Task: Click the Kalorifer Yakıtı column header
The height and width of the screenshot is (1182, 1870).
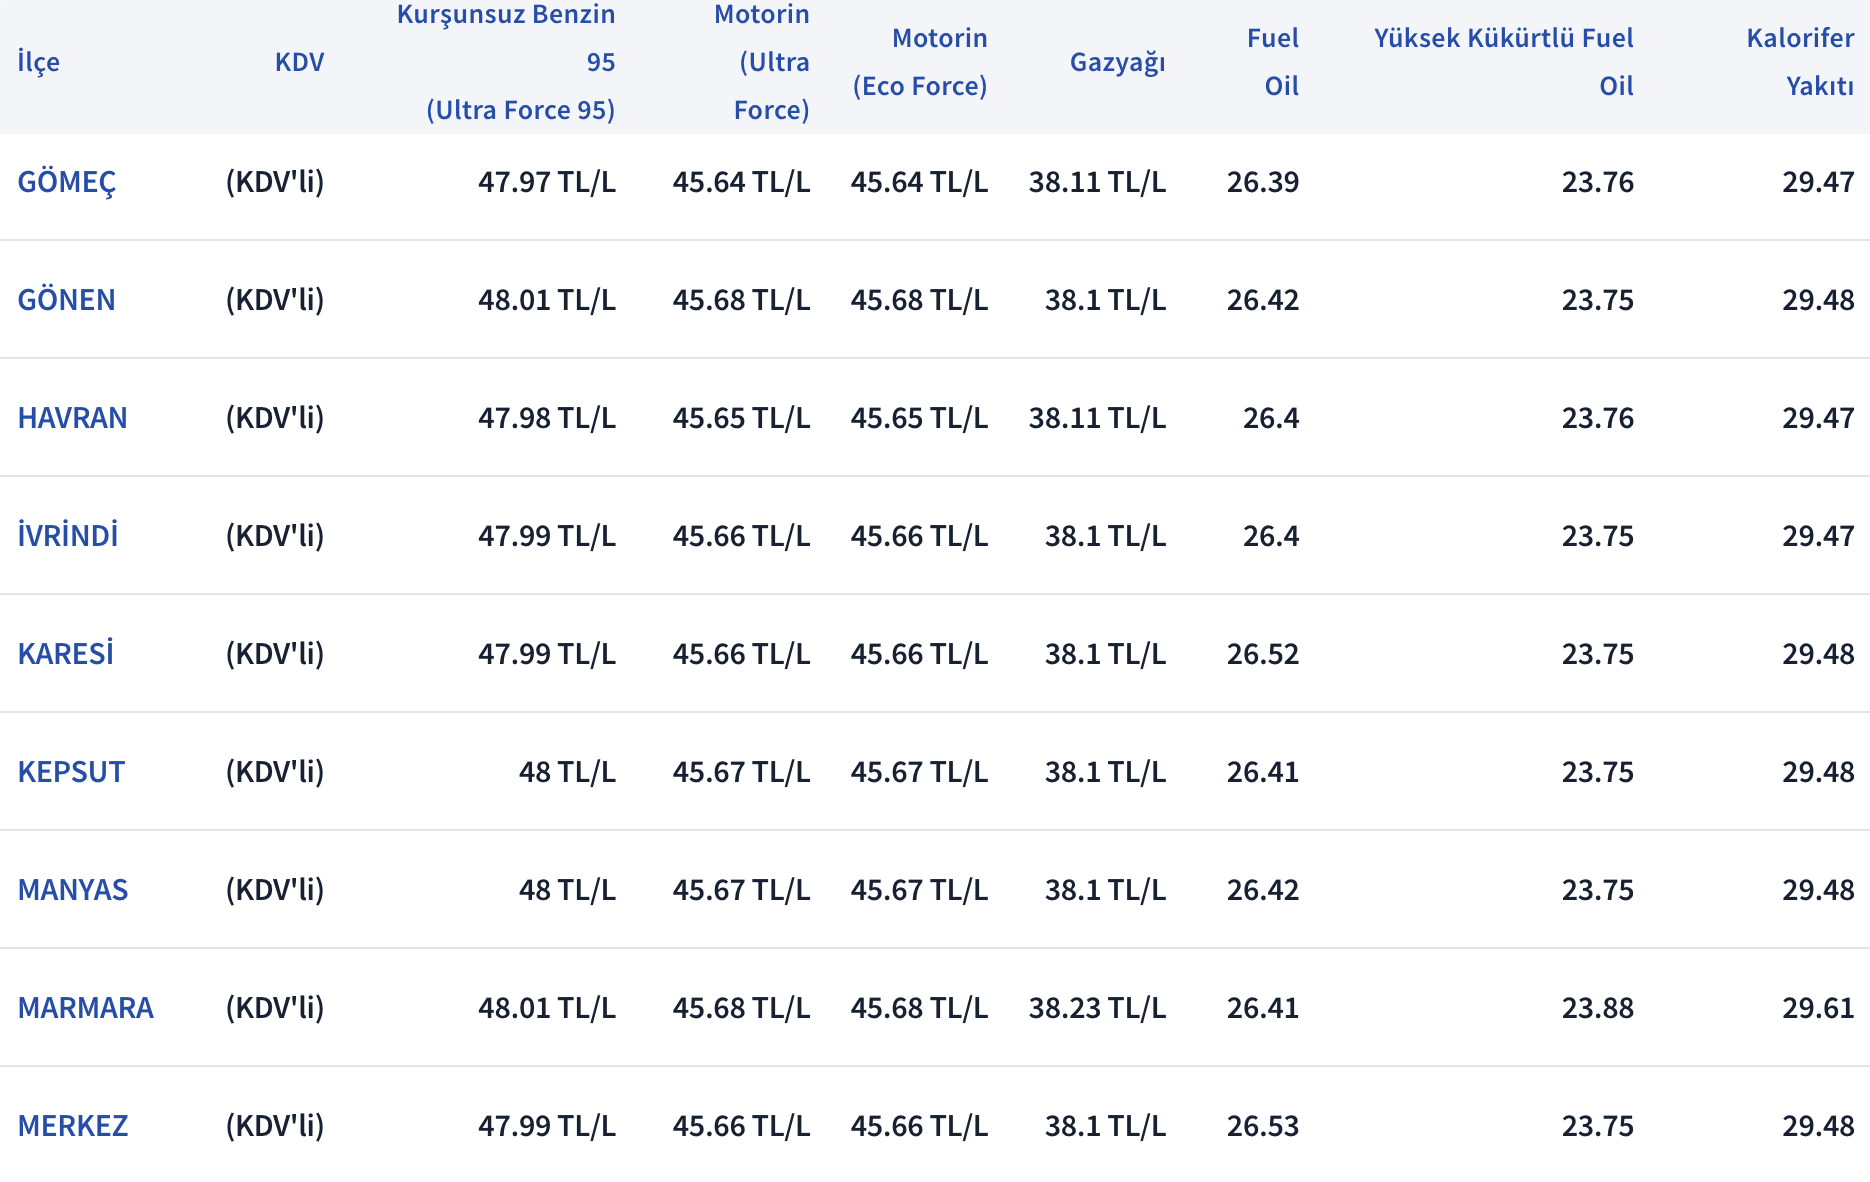Action: pos(1801,62)
